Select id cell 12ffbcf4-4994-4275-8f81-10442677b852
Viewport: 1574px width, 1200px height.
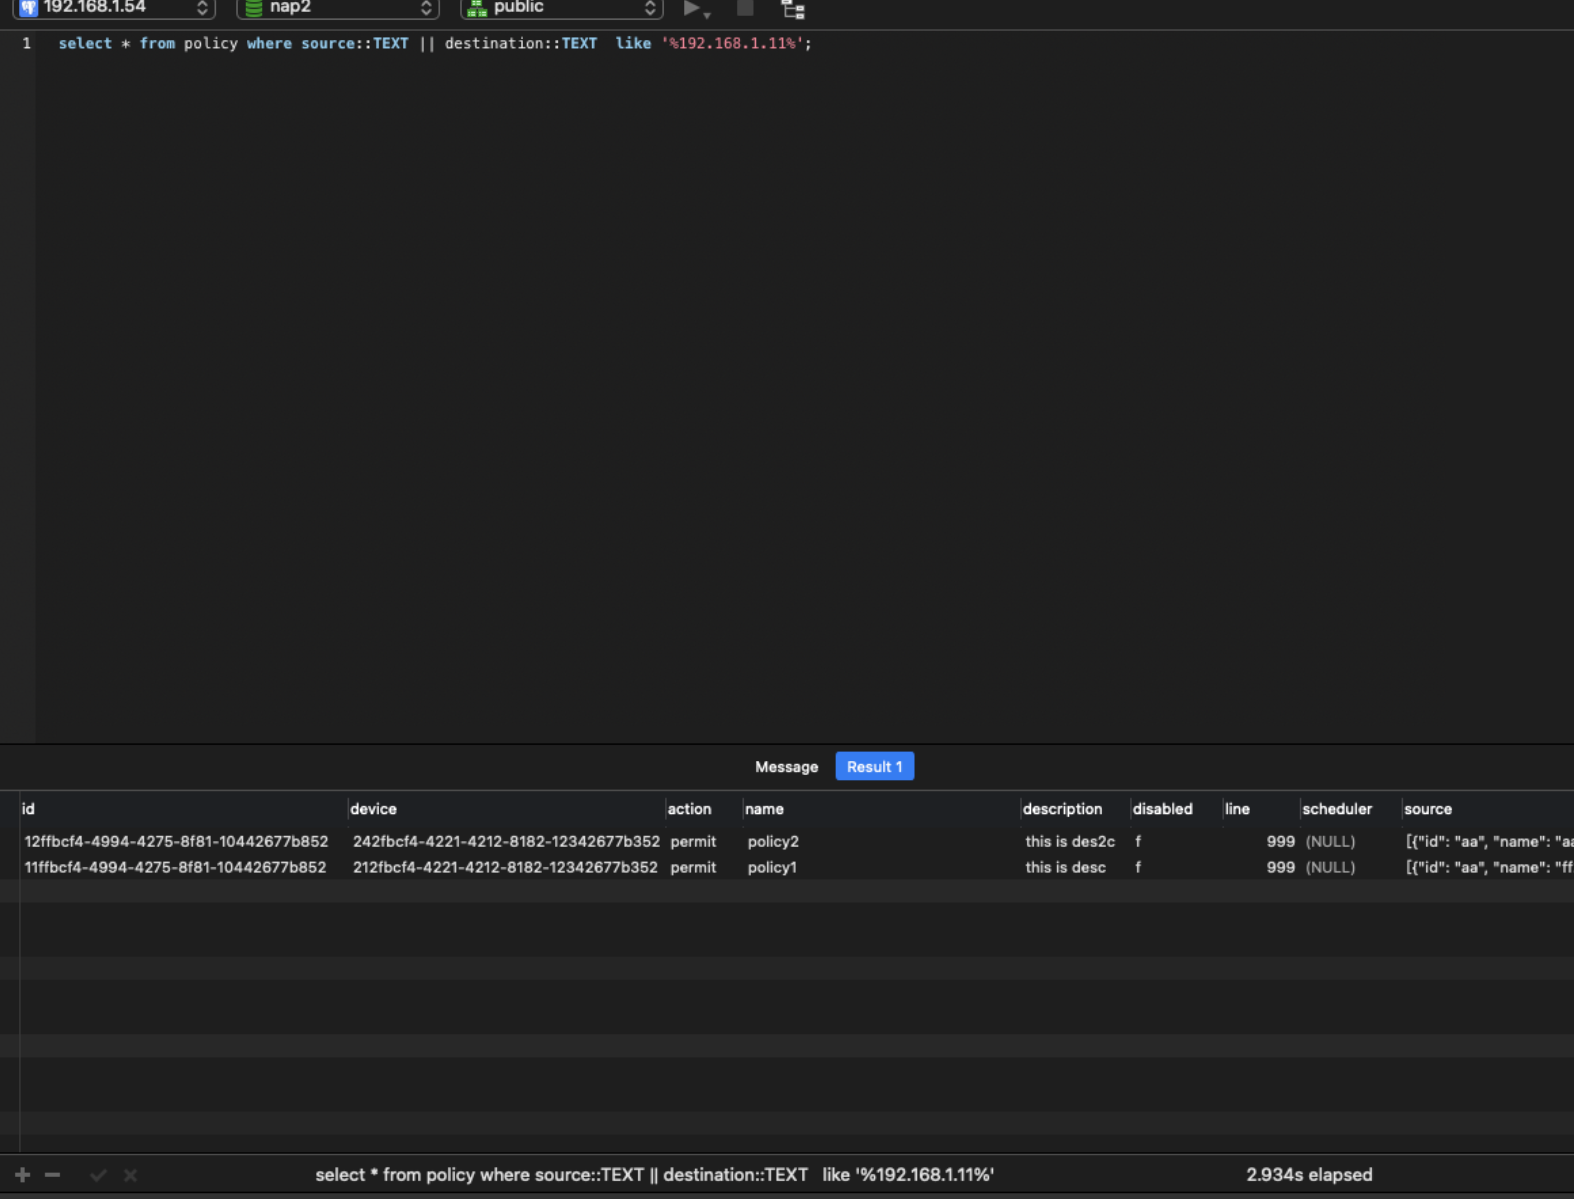176,842
